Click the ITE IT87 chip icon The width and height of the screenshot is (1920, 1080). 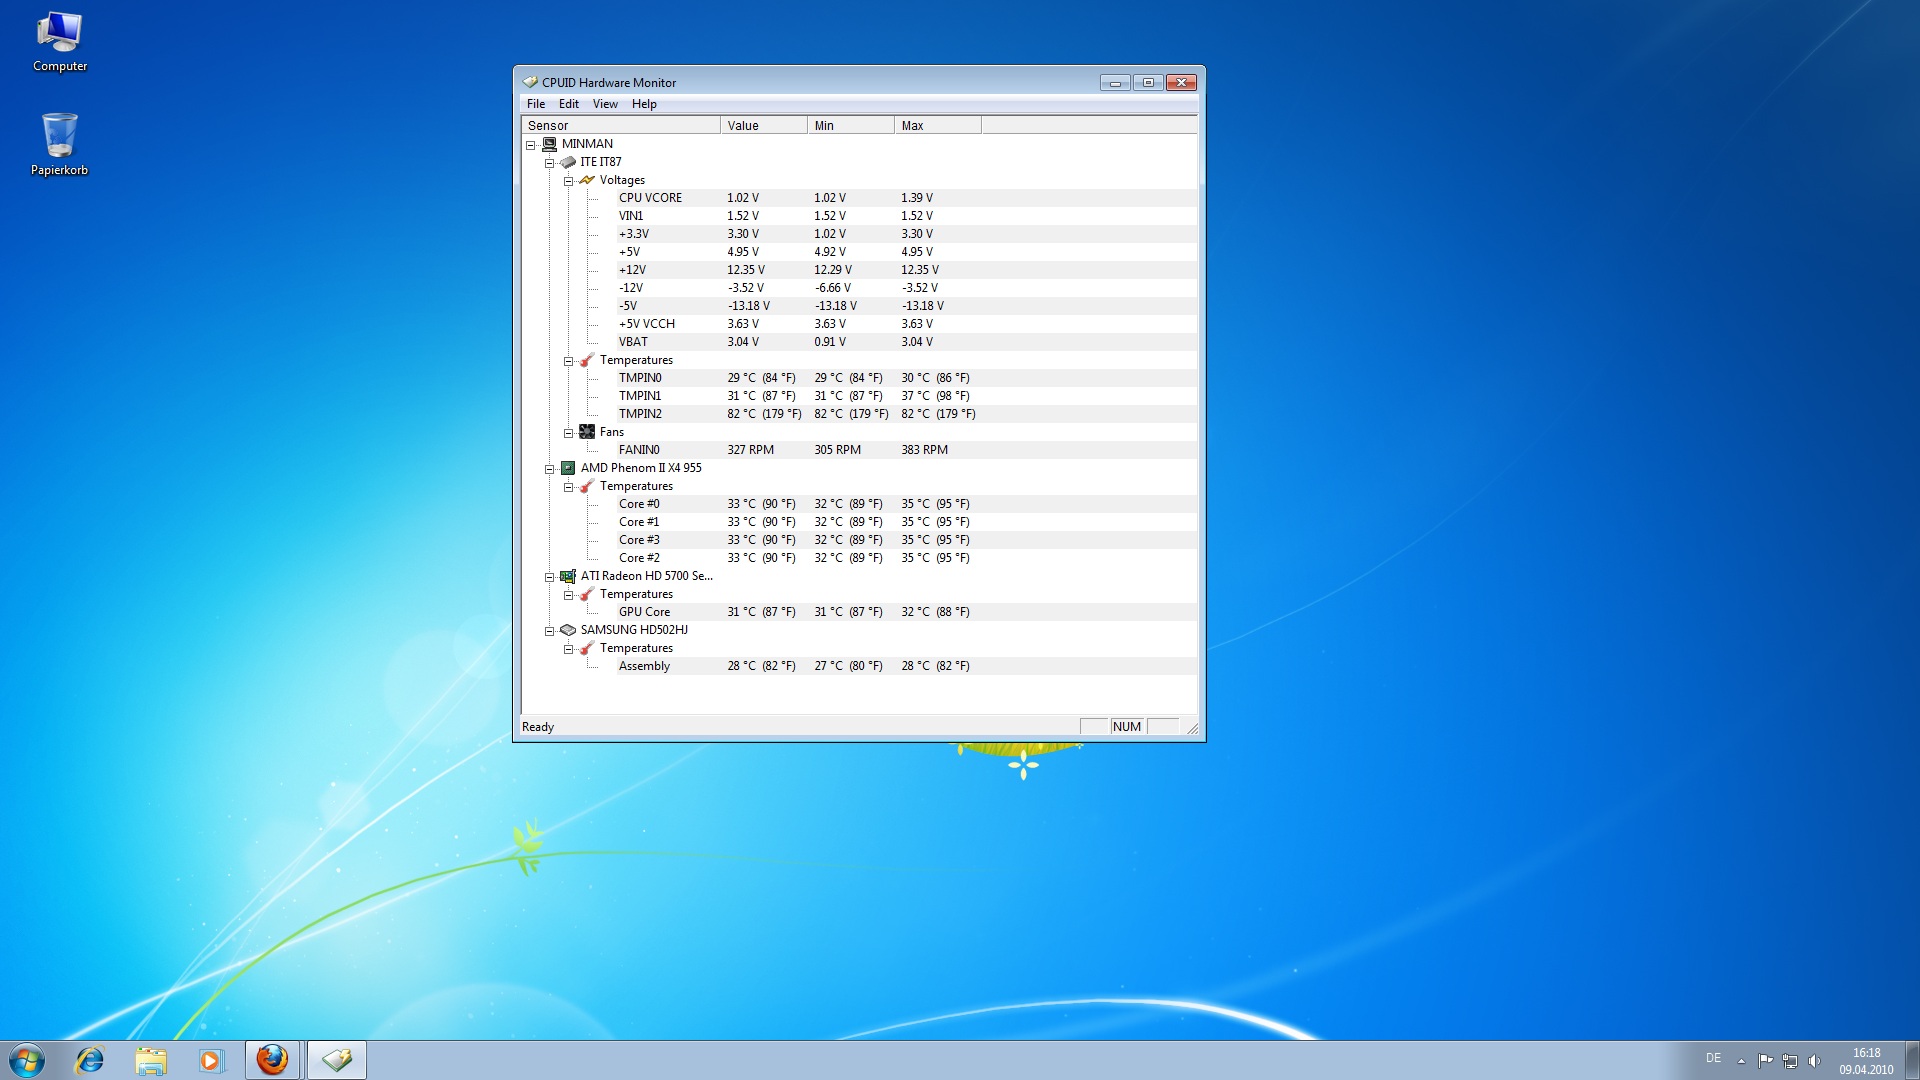coord(568,162)
